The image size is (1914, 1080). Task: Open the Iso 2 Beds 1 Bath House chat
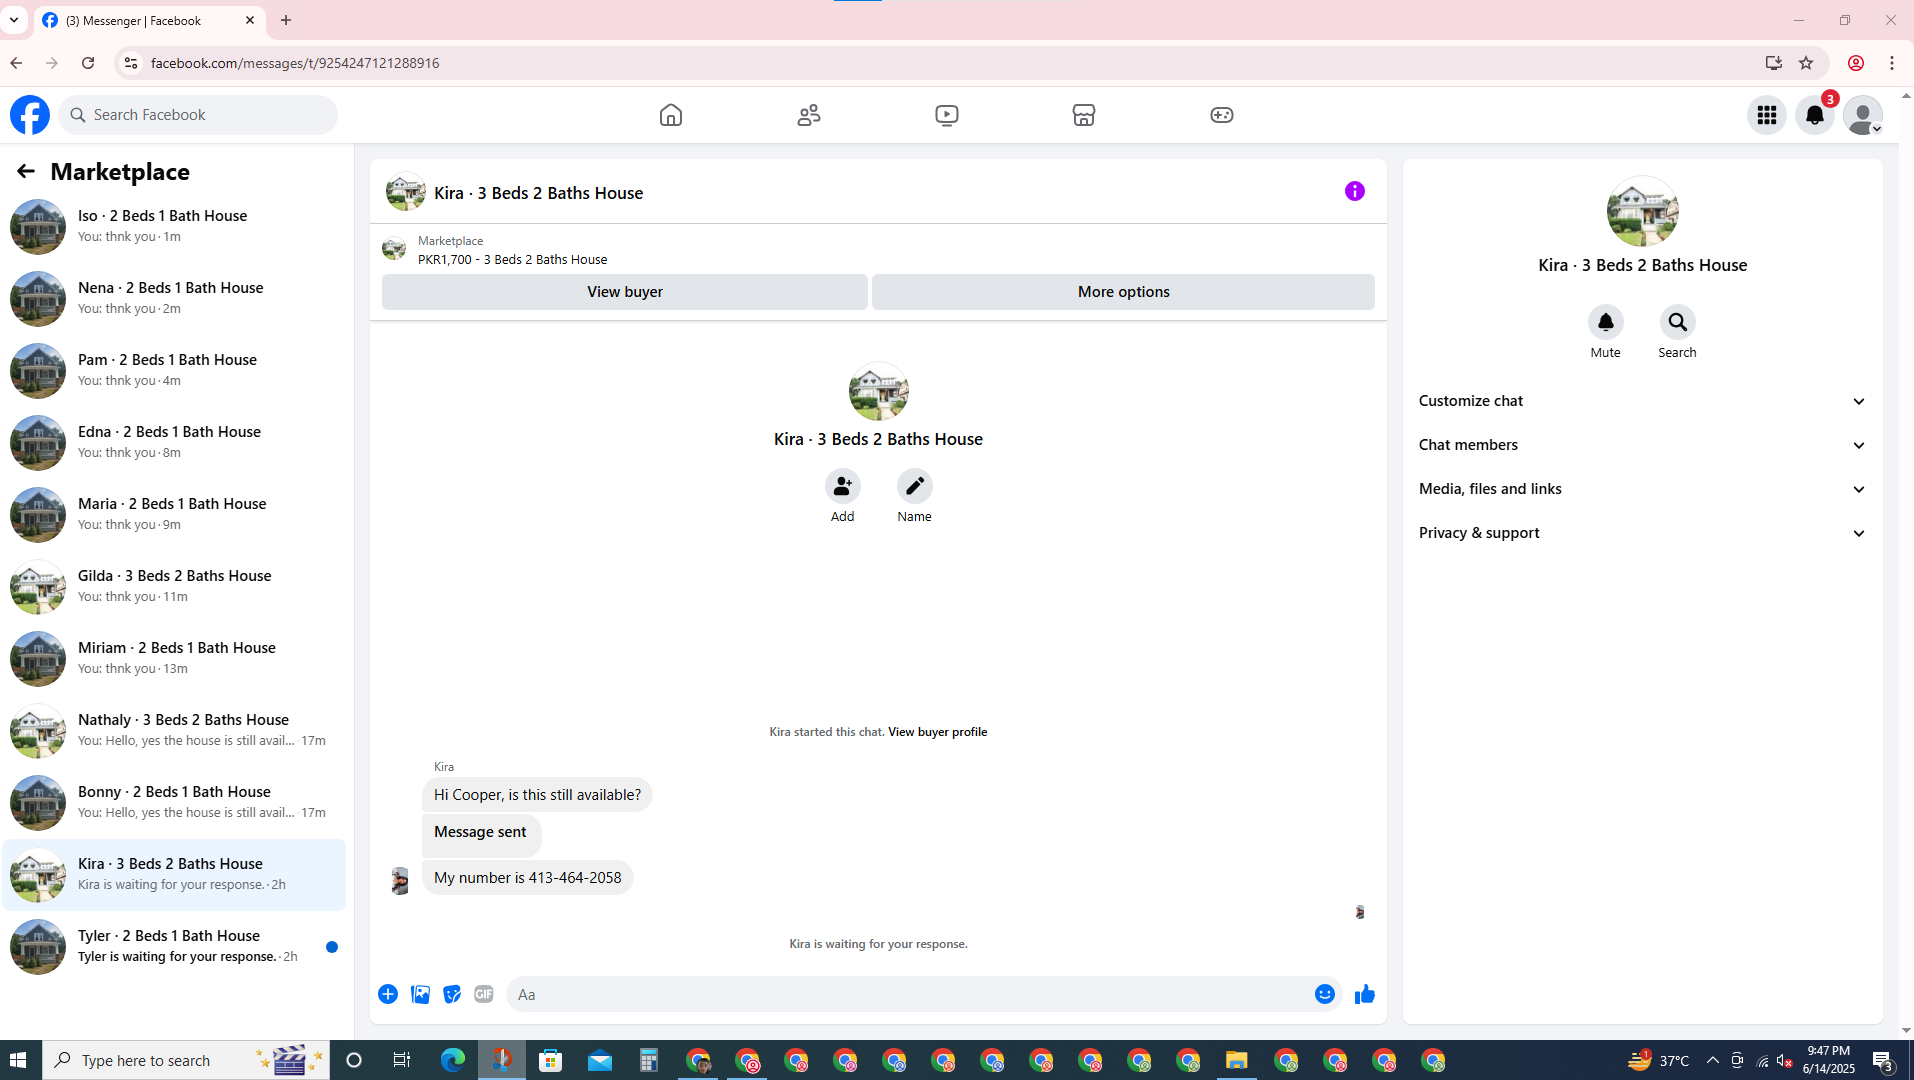[x=174, y=226]
